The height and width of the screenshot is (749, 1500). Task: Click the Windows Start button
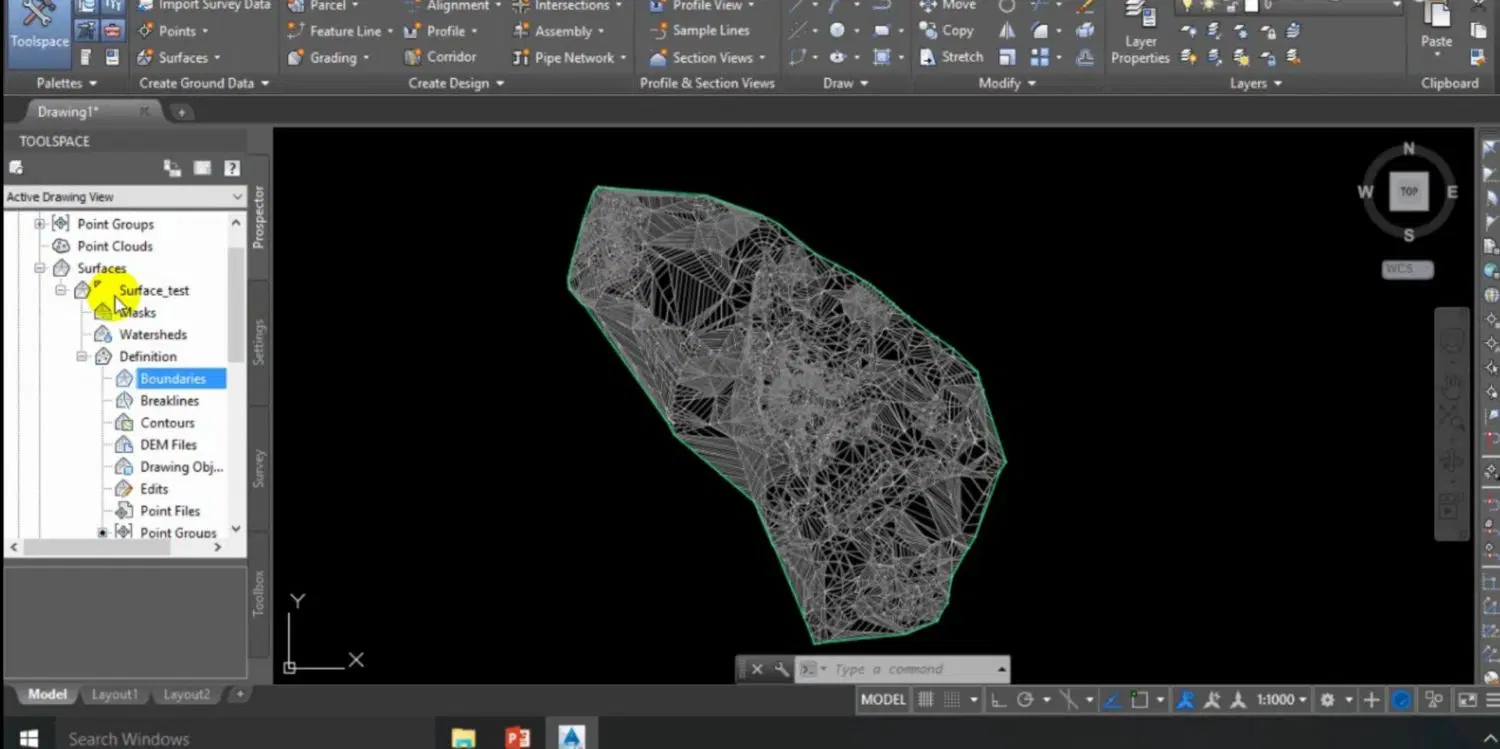point(29,738)
